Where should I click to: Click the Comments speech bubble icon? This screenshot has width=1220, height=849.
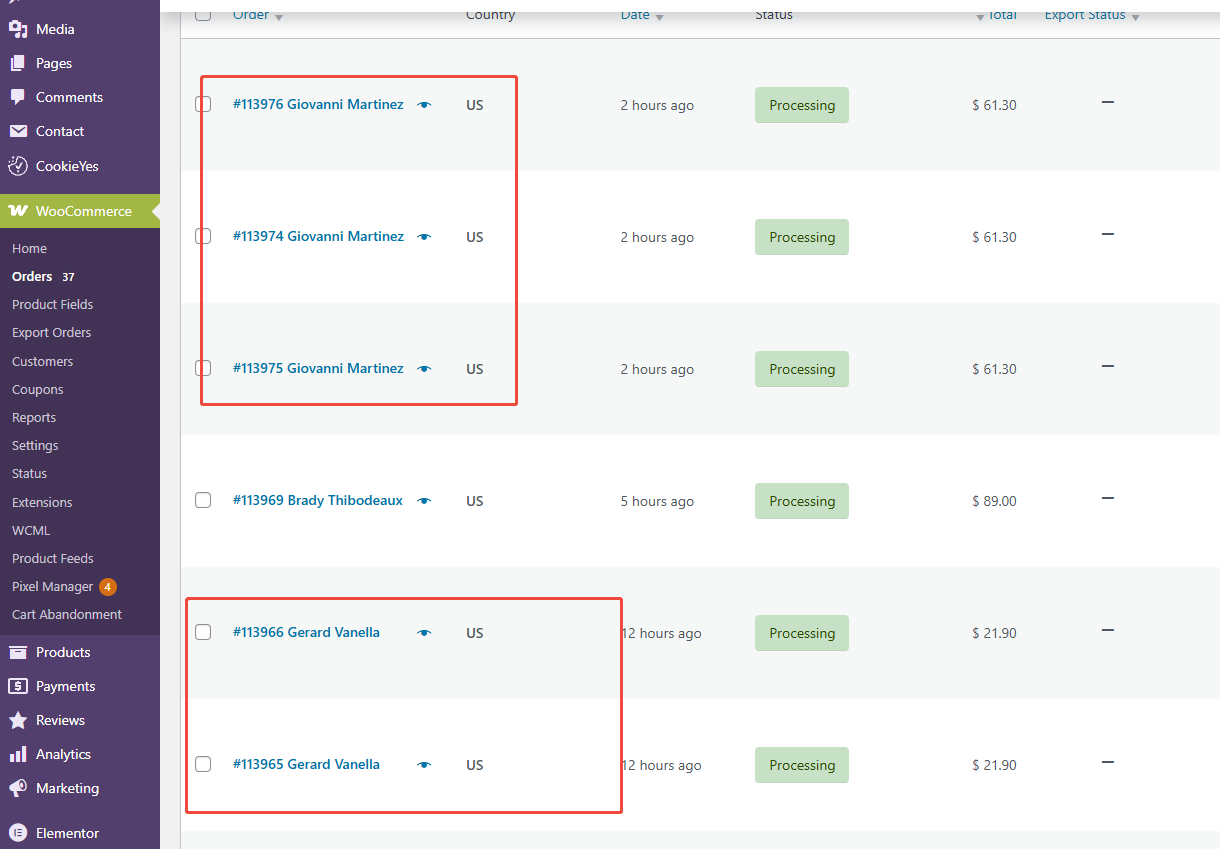(17, 97)
